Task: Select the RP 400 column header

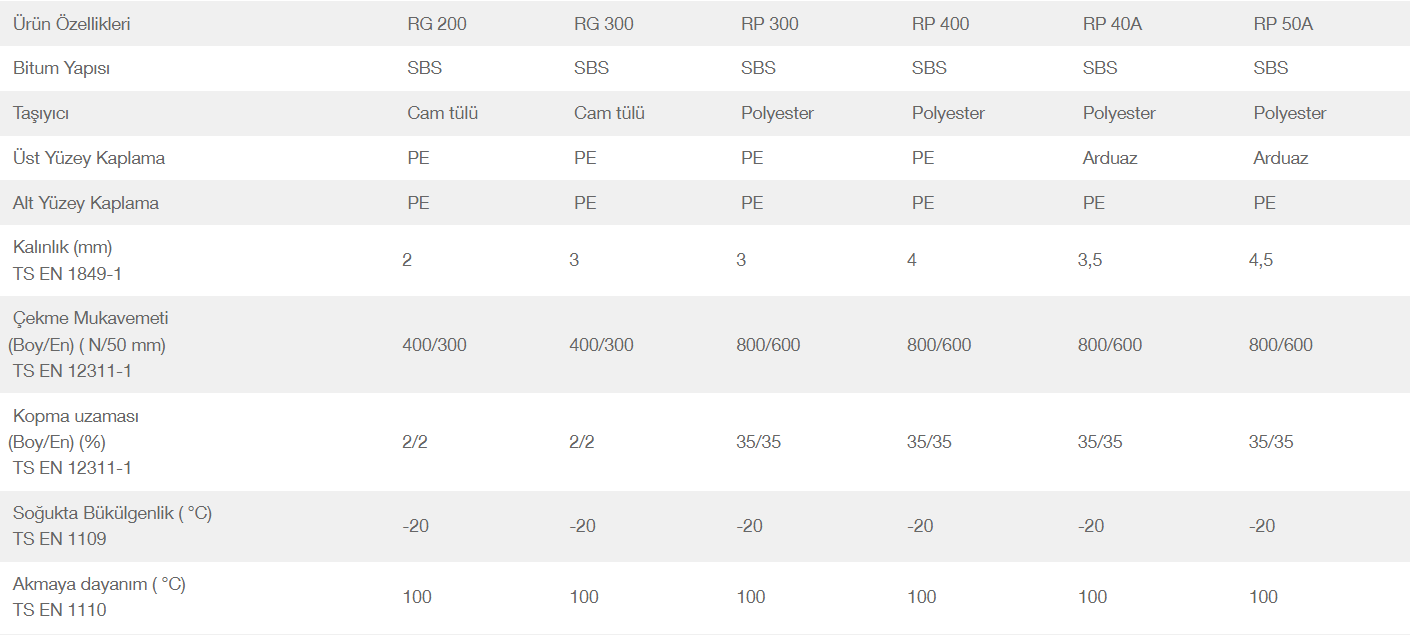Action: pyautogui.click(x=940, y=24)
